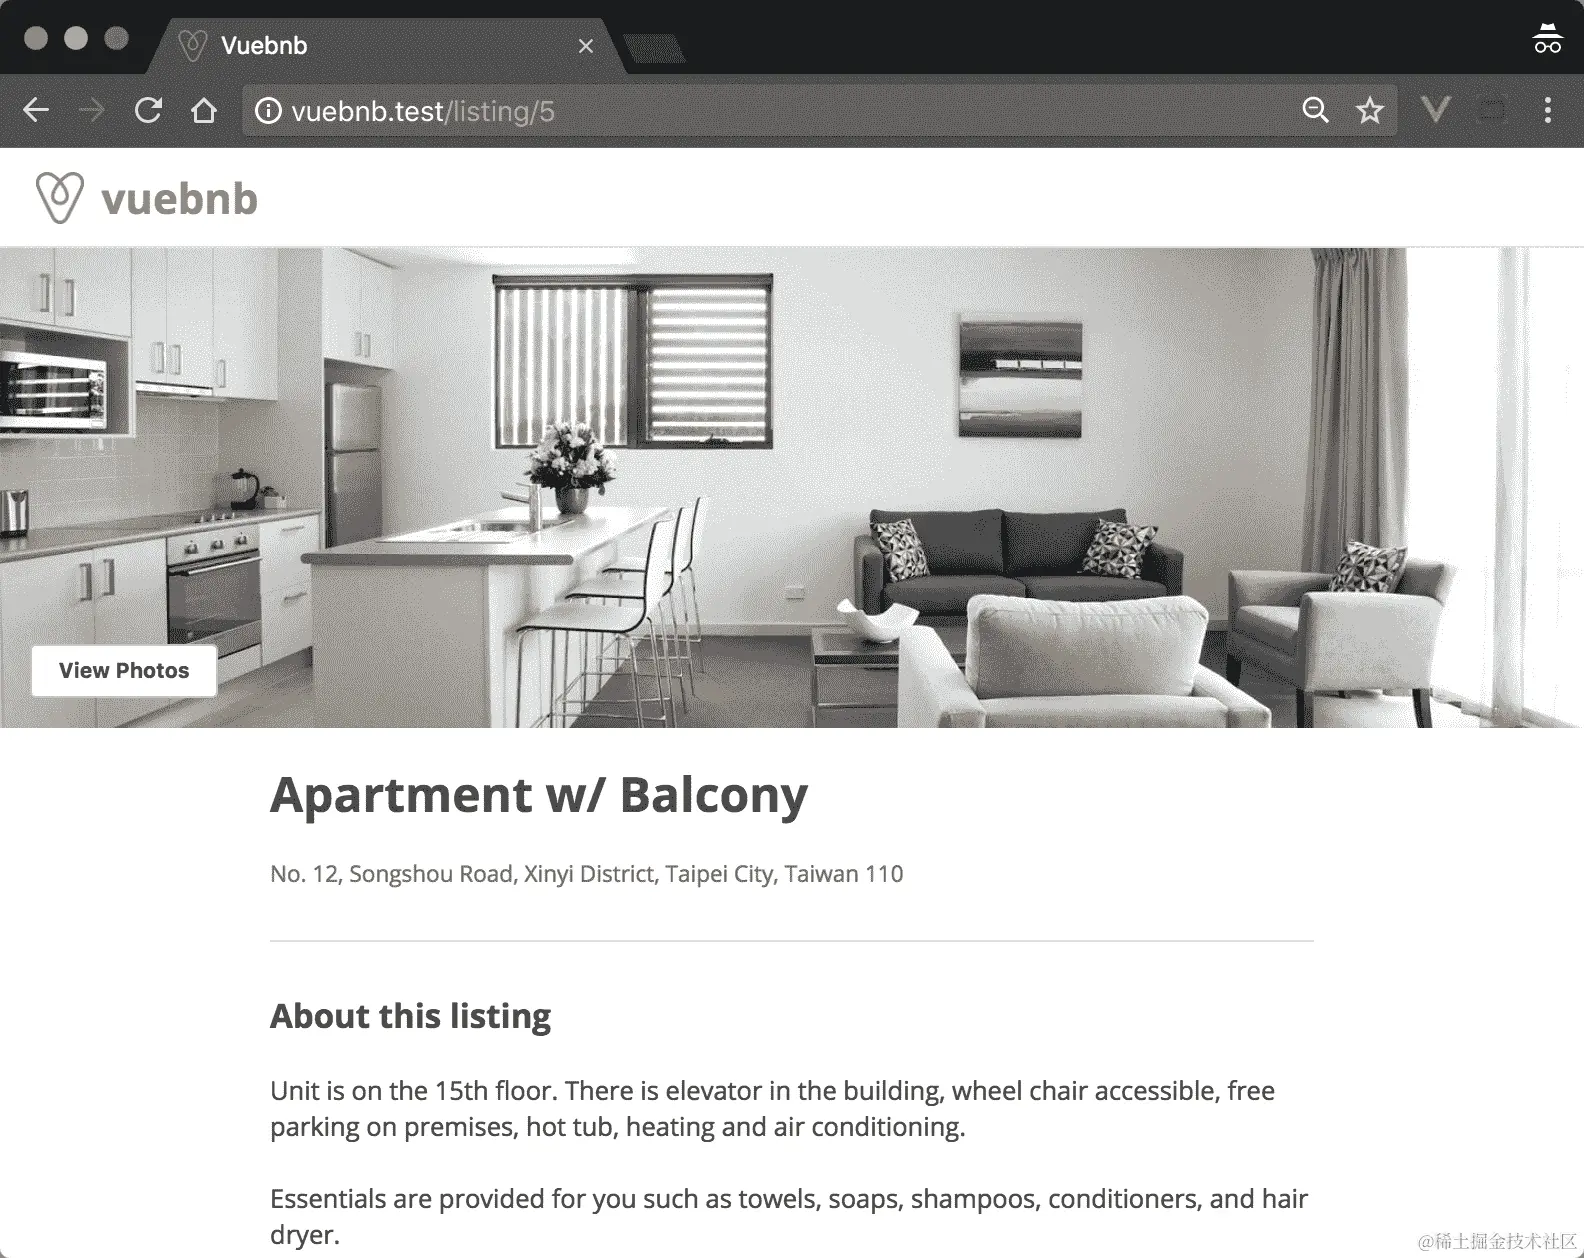Click the vuebnb logo icon
The width and height of the screenshot is (1584, 1258).
tap(59, 197)
